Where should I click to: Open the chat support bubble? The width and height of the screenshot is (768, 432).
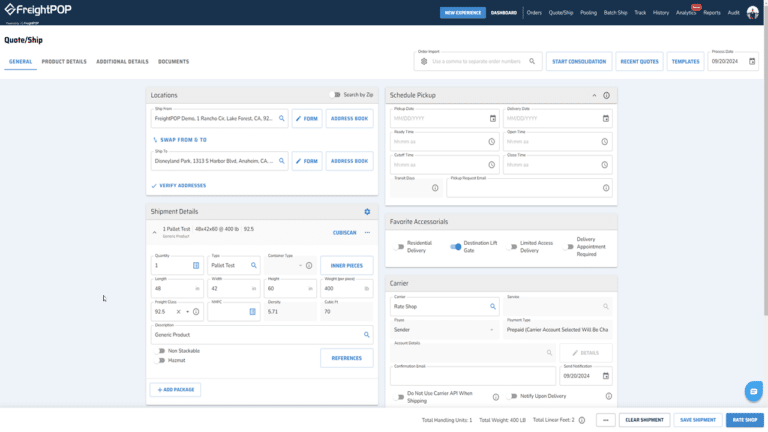click(753, 391)
